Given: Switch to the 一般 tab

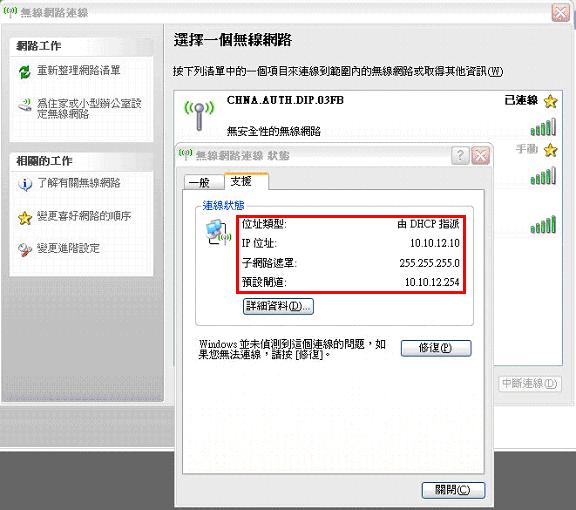Looking at the screenshot, I should point(203,182).
